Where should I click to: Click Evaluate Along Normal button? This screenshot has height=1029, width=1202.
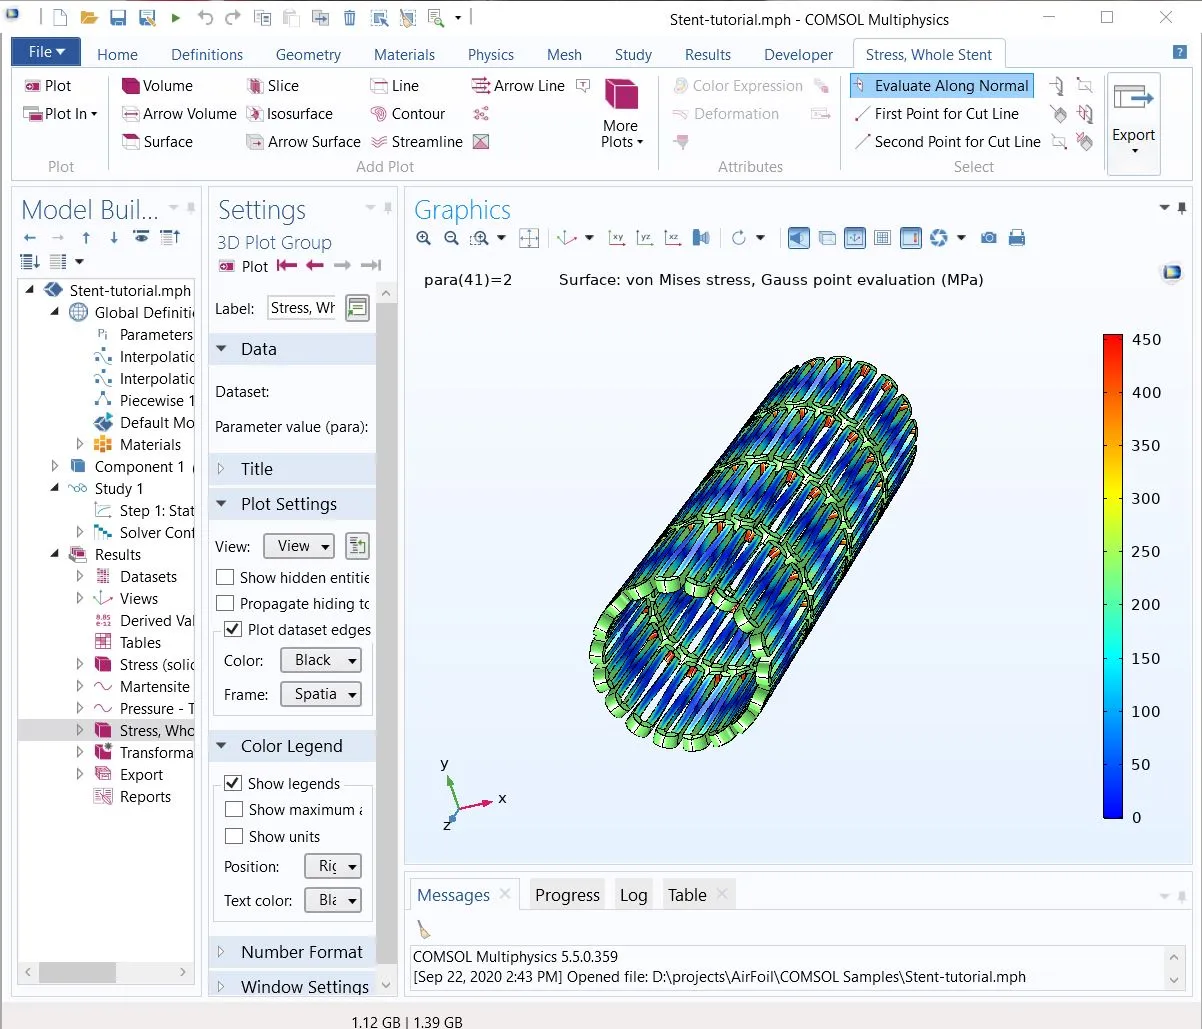pos(941,86)
